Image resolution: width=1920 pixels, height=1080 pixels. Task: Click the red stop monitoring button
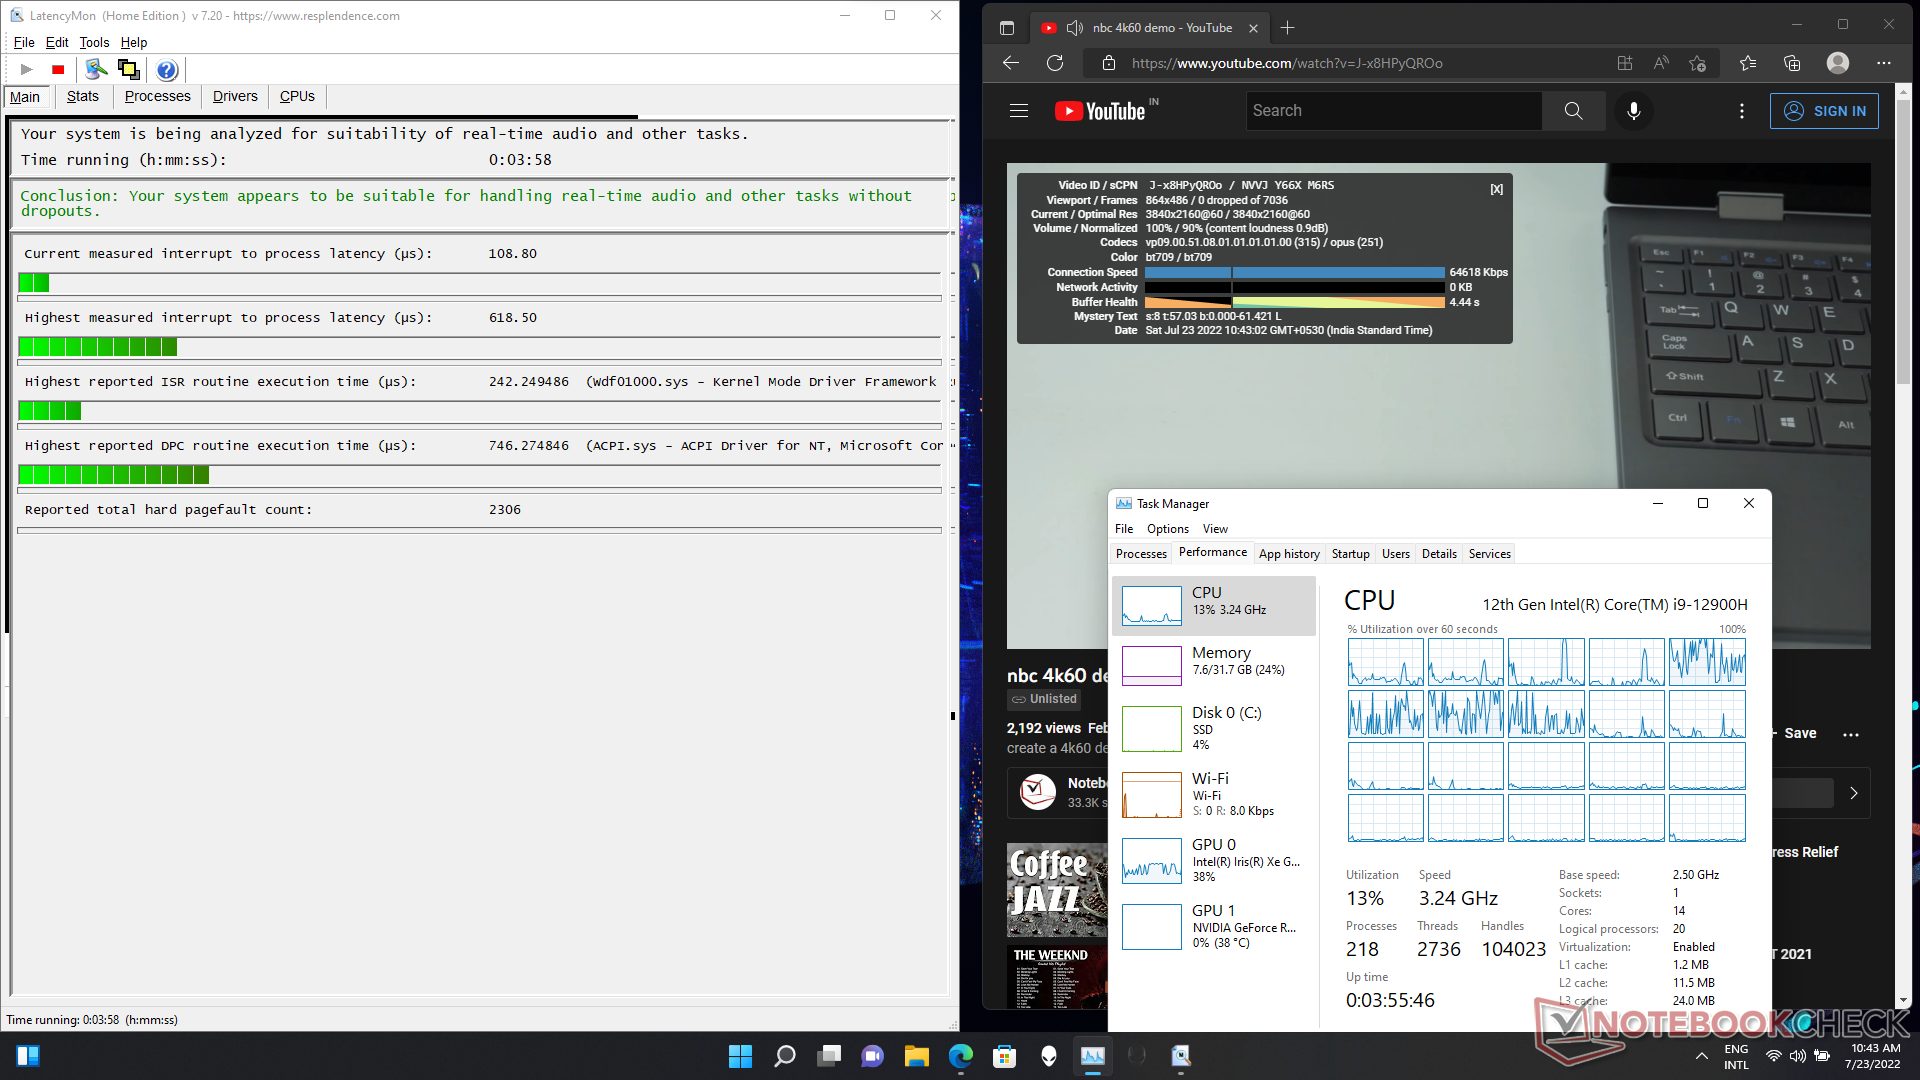[x=58, y=69]
